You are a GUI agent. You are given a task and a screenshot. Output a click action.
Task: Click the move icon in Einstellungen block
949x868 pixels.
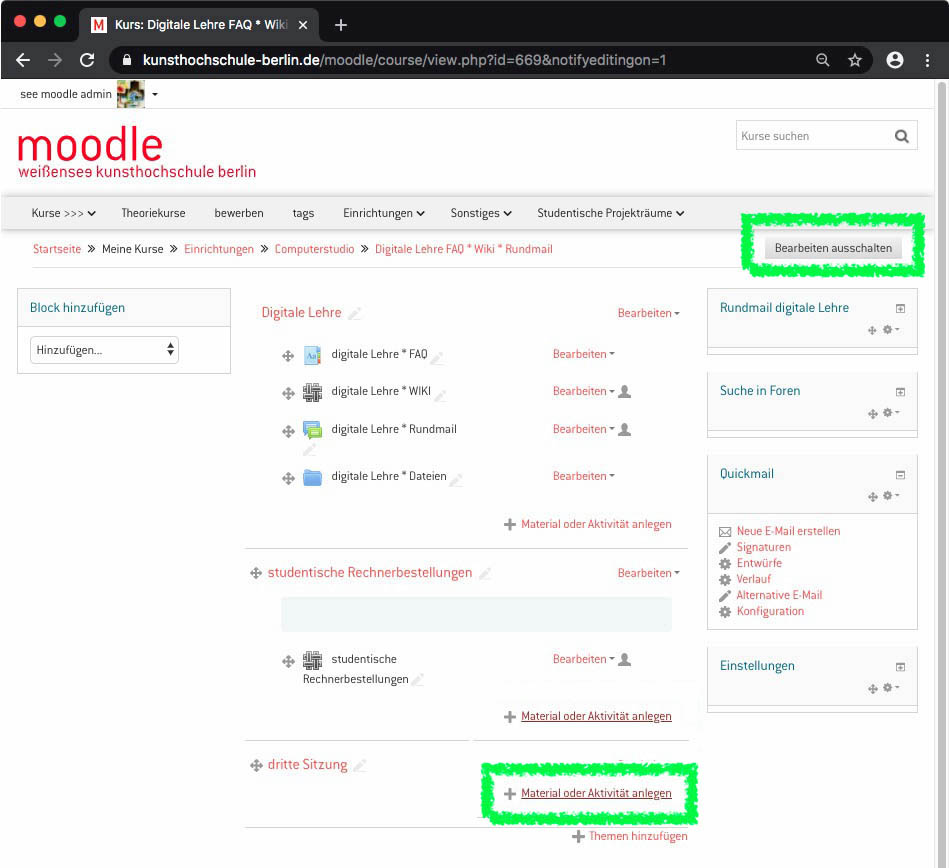[x=872, y=689]
